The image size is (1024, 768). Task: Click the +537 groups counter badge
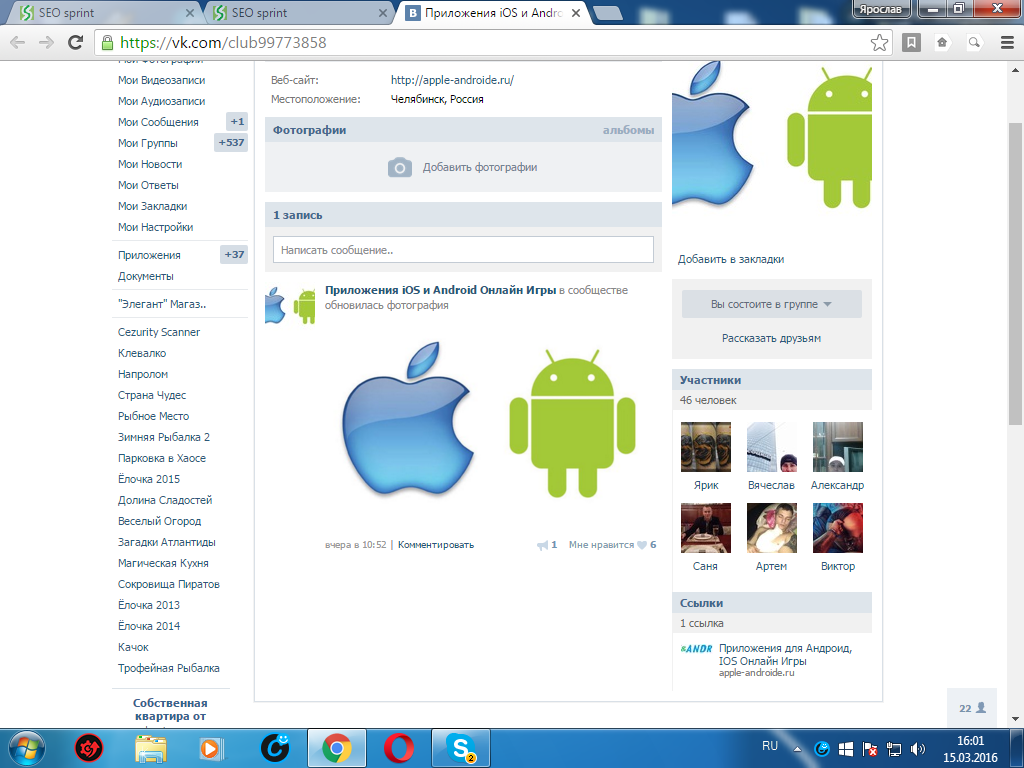(x=231, y=142)
